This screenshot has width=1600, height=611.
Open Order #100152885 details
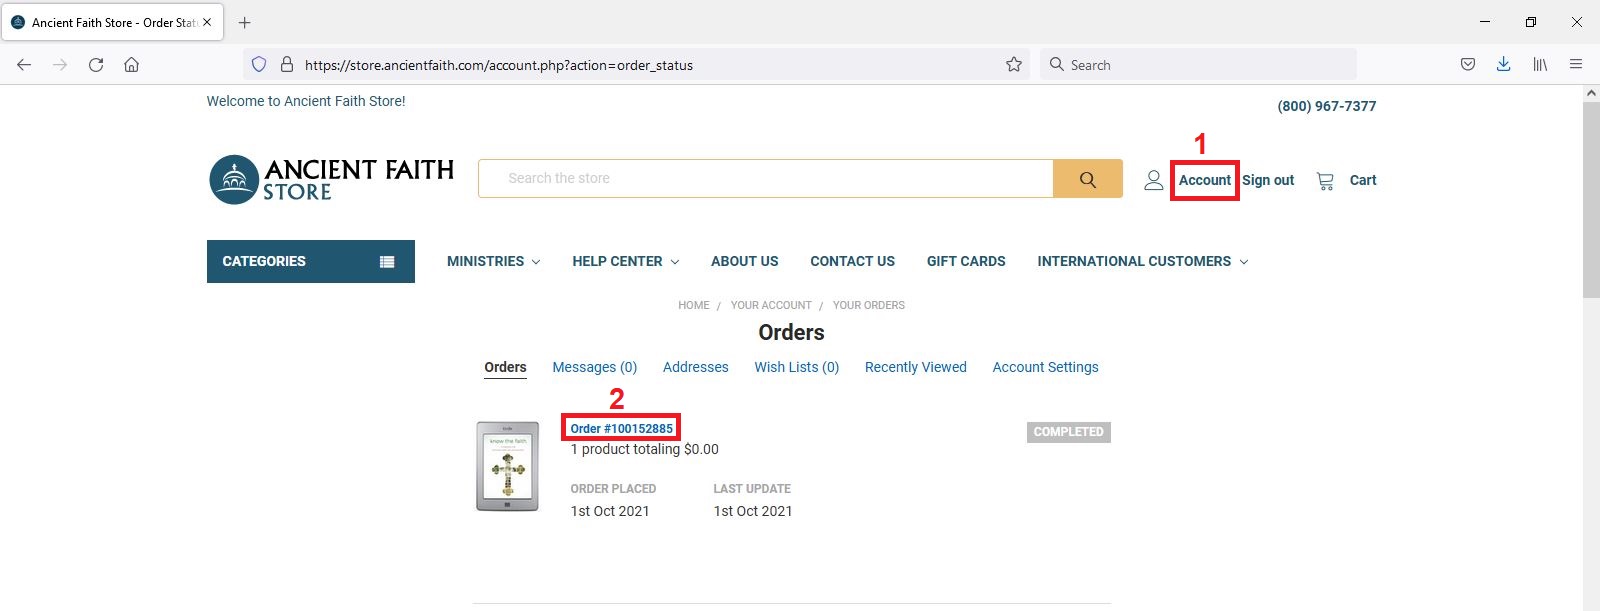[621, 428]
